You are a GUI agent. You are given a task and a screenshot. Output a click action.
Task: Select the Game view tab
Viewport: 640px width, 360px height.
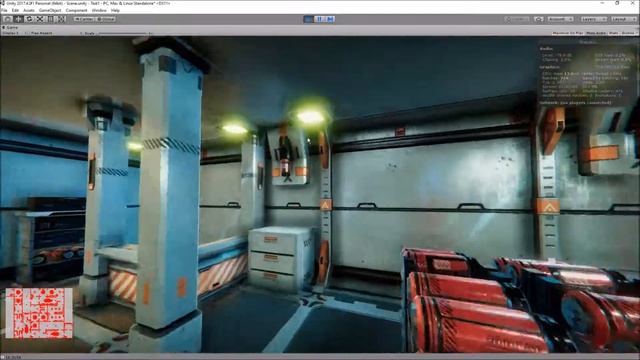point(10,27)
